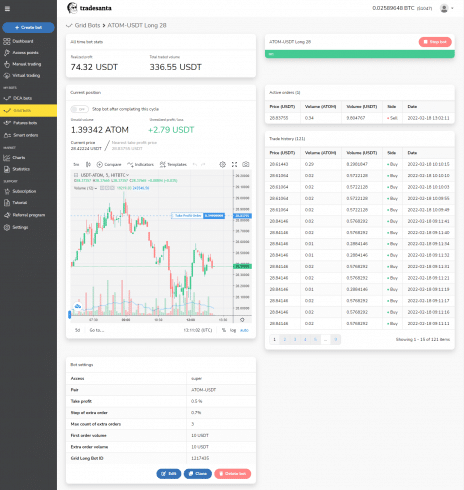Clone this bot
Screen dimensions: 464x490
[x=198, y=474]
